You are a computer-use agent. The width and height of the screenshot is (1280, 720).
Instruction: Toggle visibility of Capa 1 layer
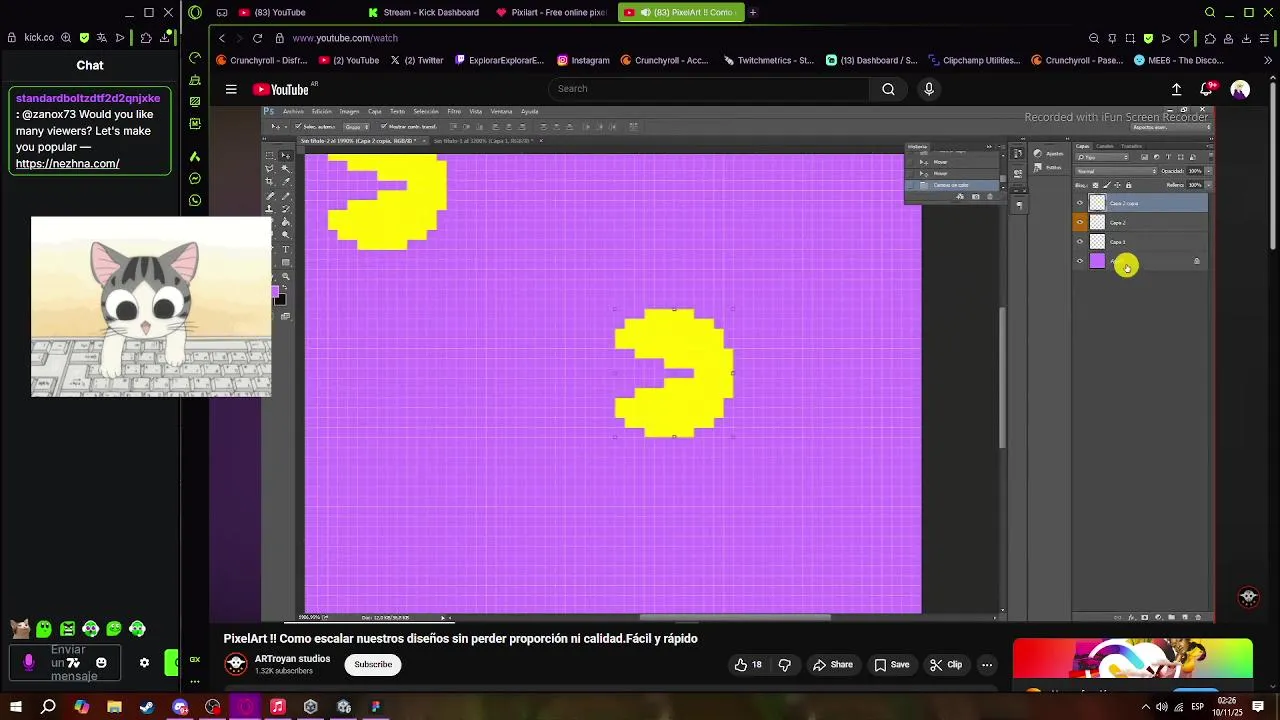coord(1079,242)
